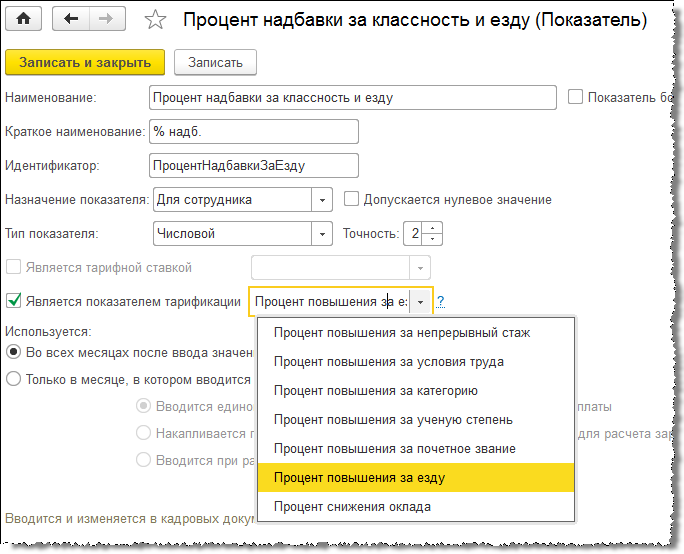Select Только в месяце radio option
The height and width of the screenshot is (554, 684).
[x=14, y=379]
